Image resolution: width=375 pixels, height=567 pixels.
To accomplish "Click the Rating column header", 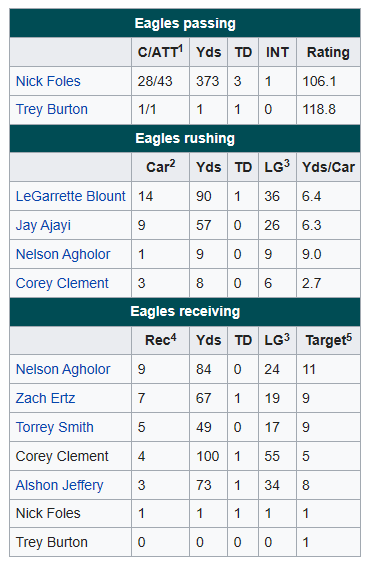I will [328, 52].
